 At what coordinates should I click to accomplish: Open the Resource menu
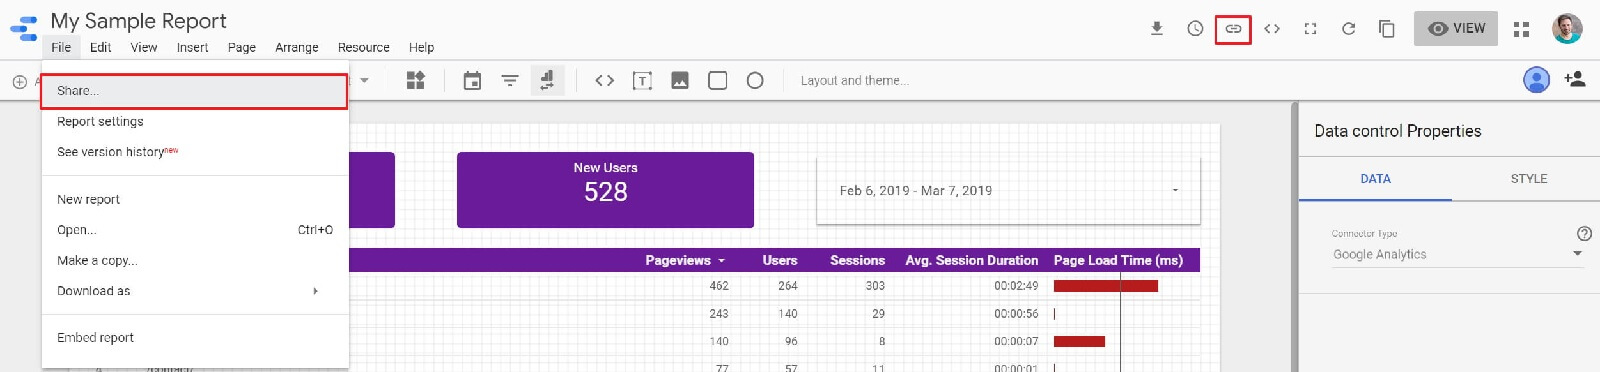pyautogui.click(x=364, y=47)
